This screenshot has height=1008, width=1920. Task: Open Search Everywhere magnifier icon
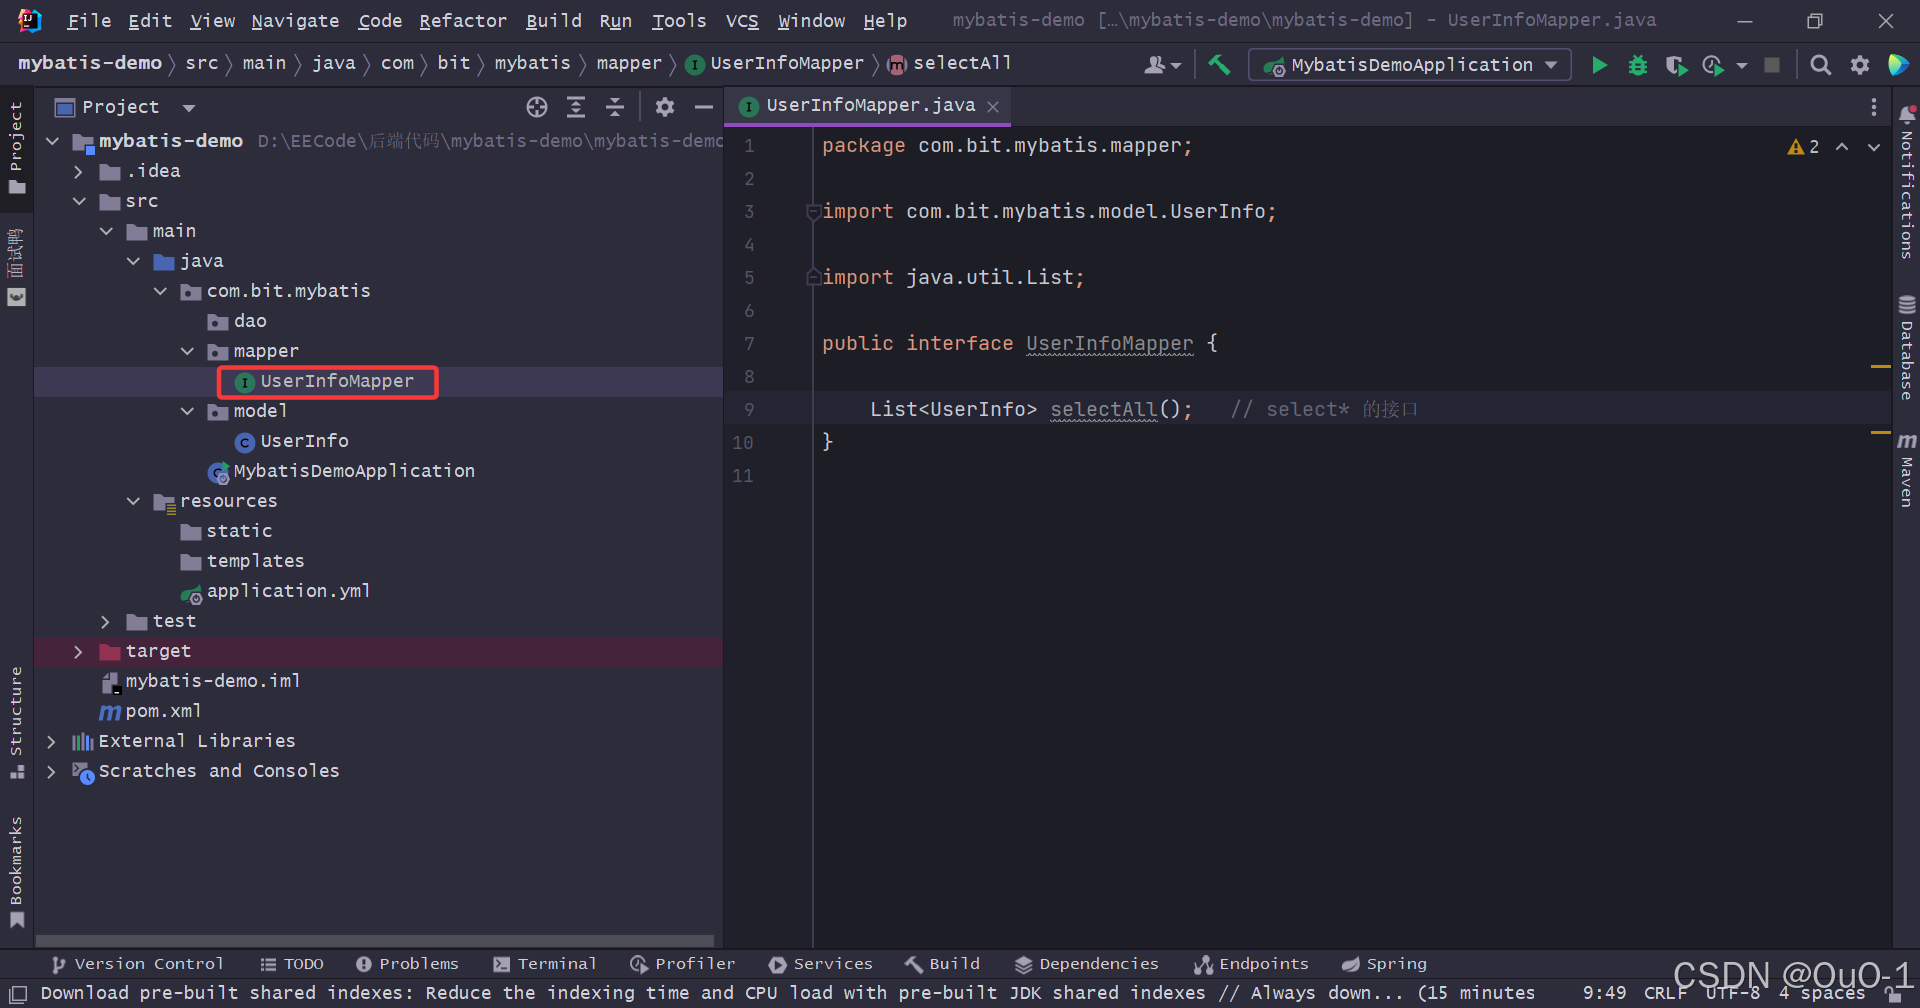coord(1821,65)
